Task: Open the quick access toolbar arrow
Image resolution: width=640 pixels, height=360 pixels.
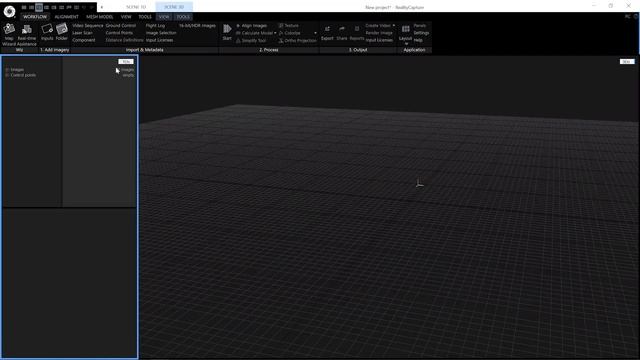Action: pos(102,7)
